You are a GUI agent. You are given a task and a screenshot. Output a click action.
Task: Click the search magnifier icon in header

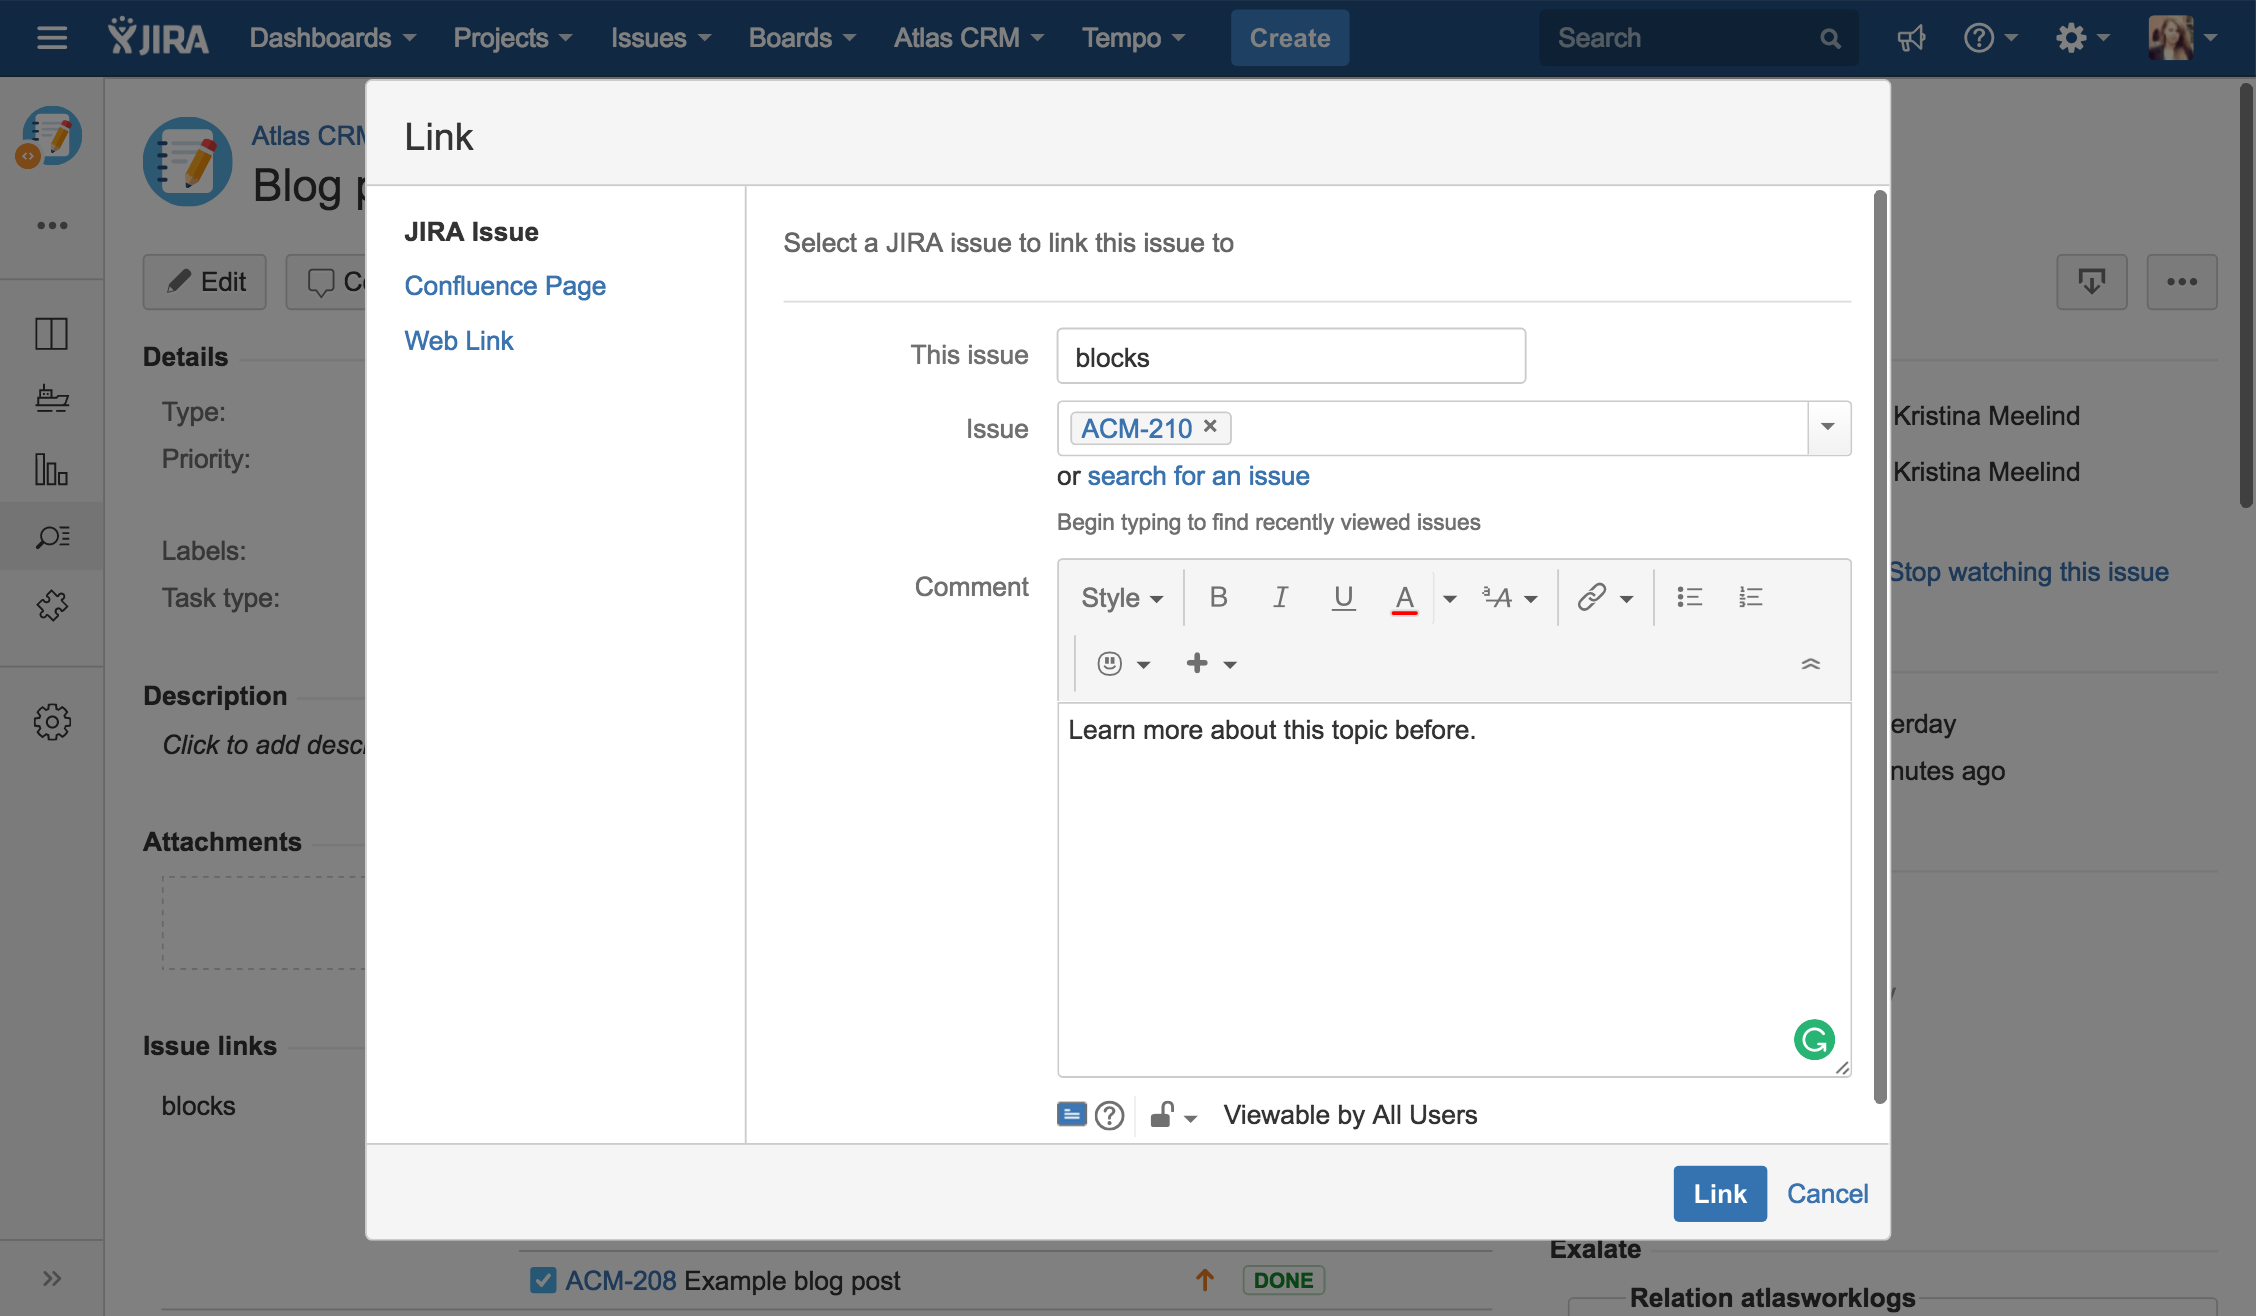(x=1830, y=38)
